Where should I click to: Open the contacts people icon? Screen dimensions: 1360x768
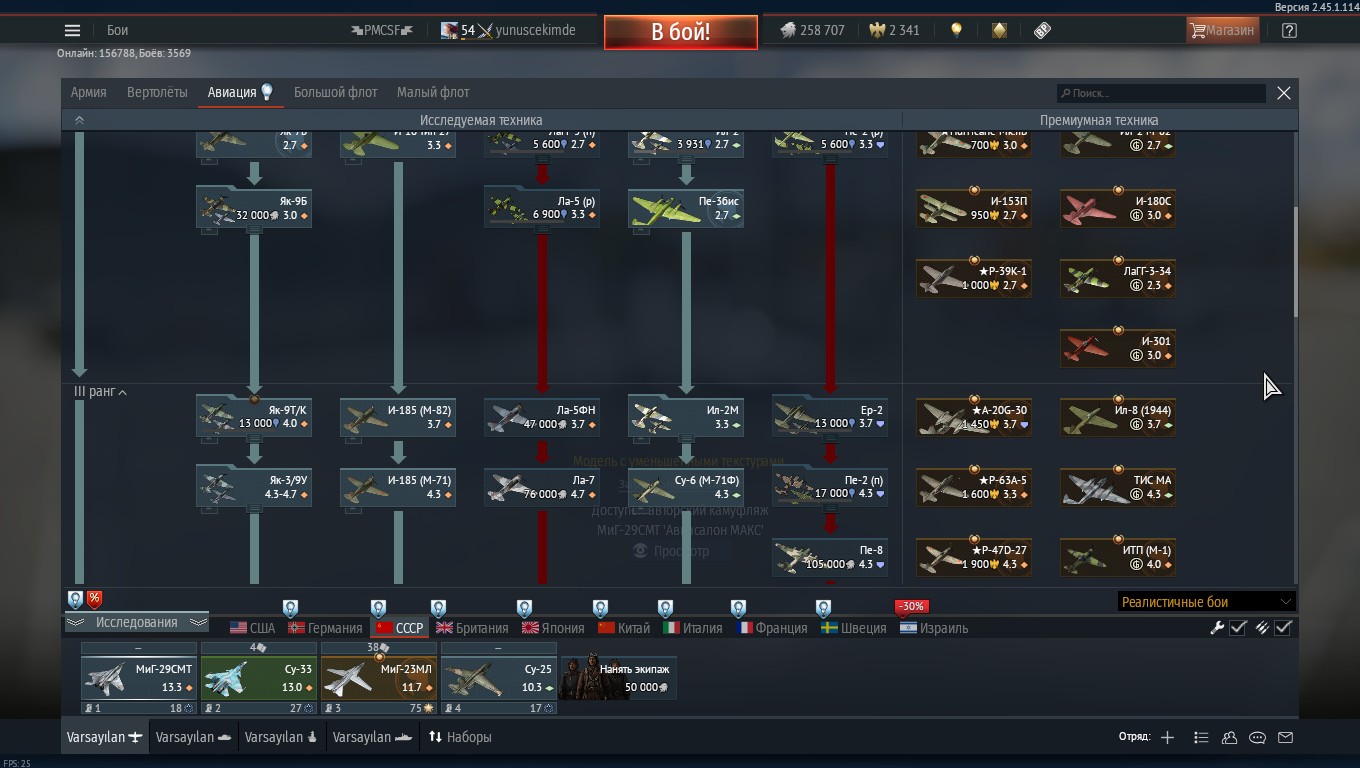pos(1229,737)
